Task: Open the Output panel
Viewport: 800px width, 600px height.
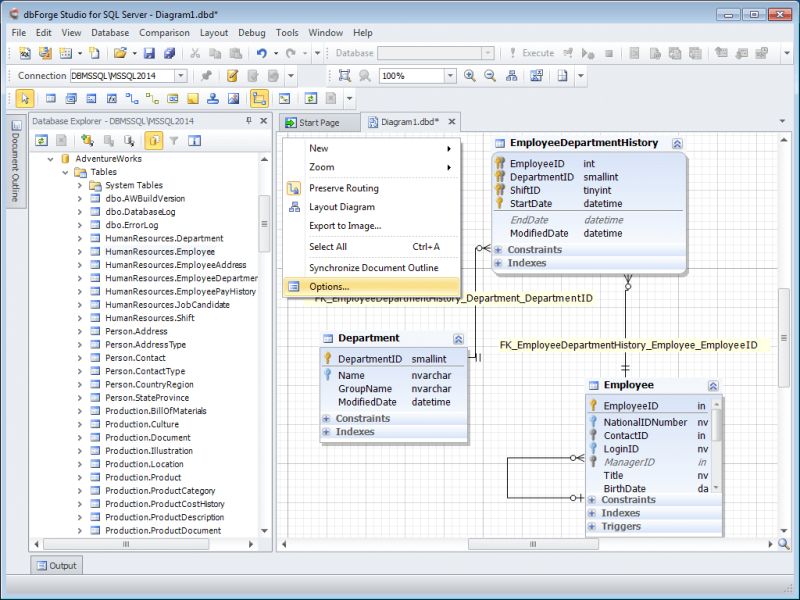Action: coord(55,565)
